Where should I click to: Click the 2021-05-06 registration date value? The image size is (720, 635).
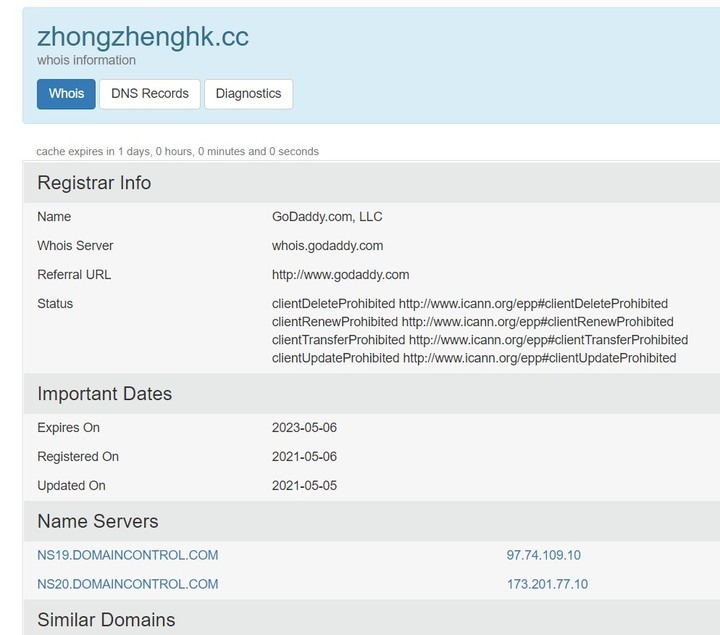click(304, 456)
